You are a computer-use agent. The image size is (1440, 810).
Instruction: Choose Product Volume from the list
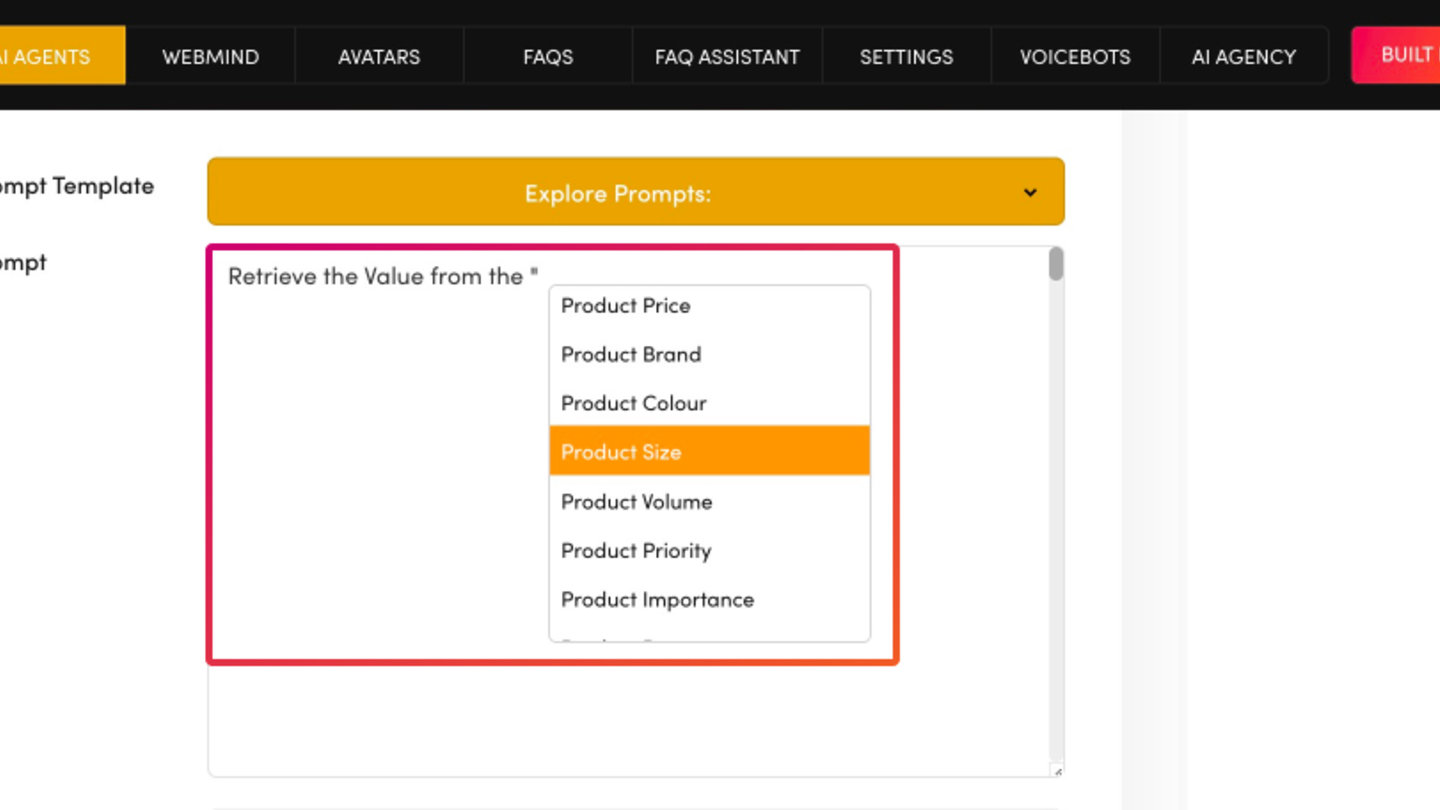click(637, 502)
